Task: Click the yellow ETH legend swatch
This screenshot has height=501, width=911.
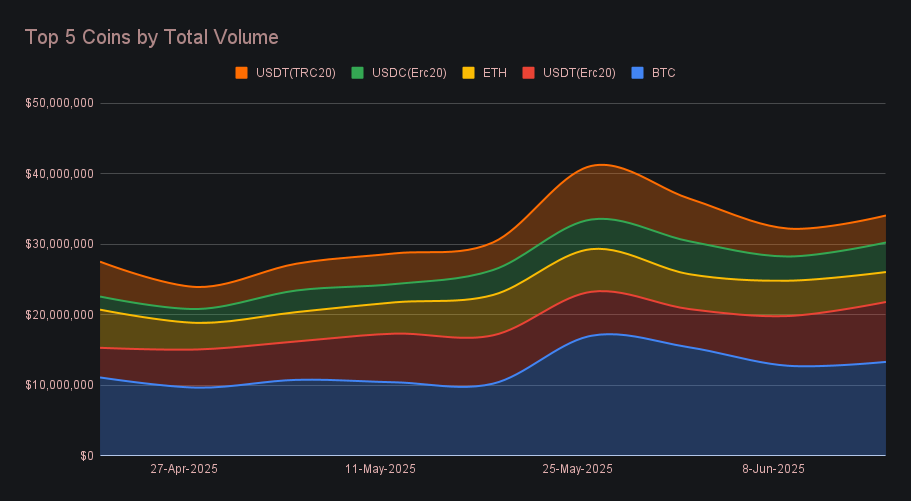Action: tap(468, 73)
